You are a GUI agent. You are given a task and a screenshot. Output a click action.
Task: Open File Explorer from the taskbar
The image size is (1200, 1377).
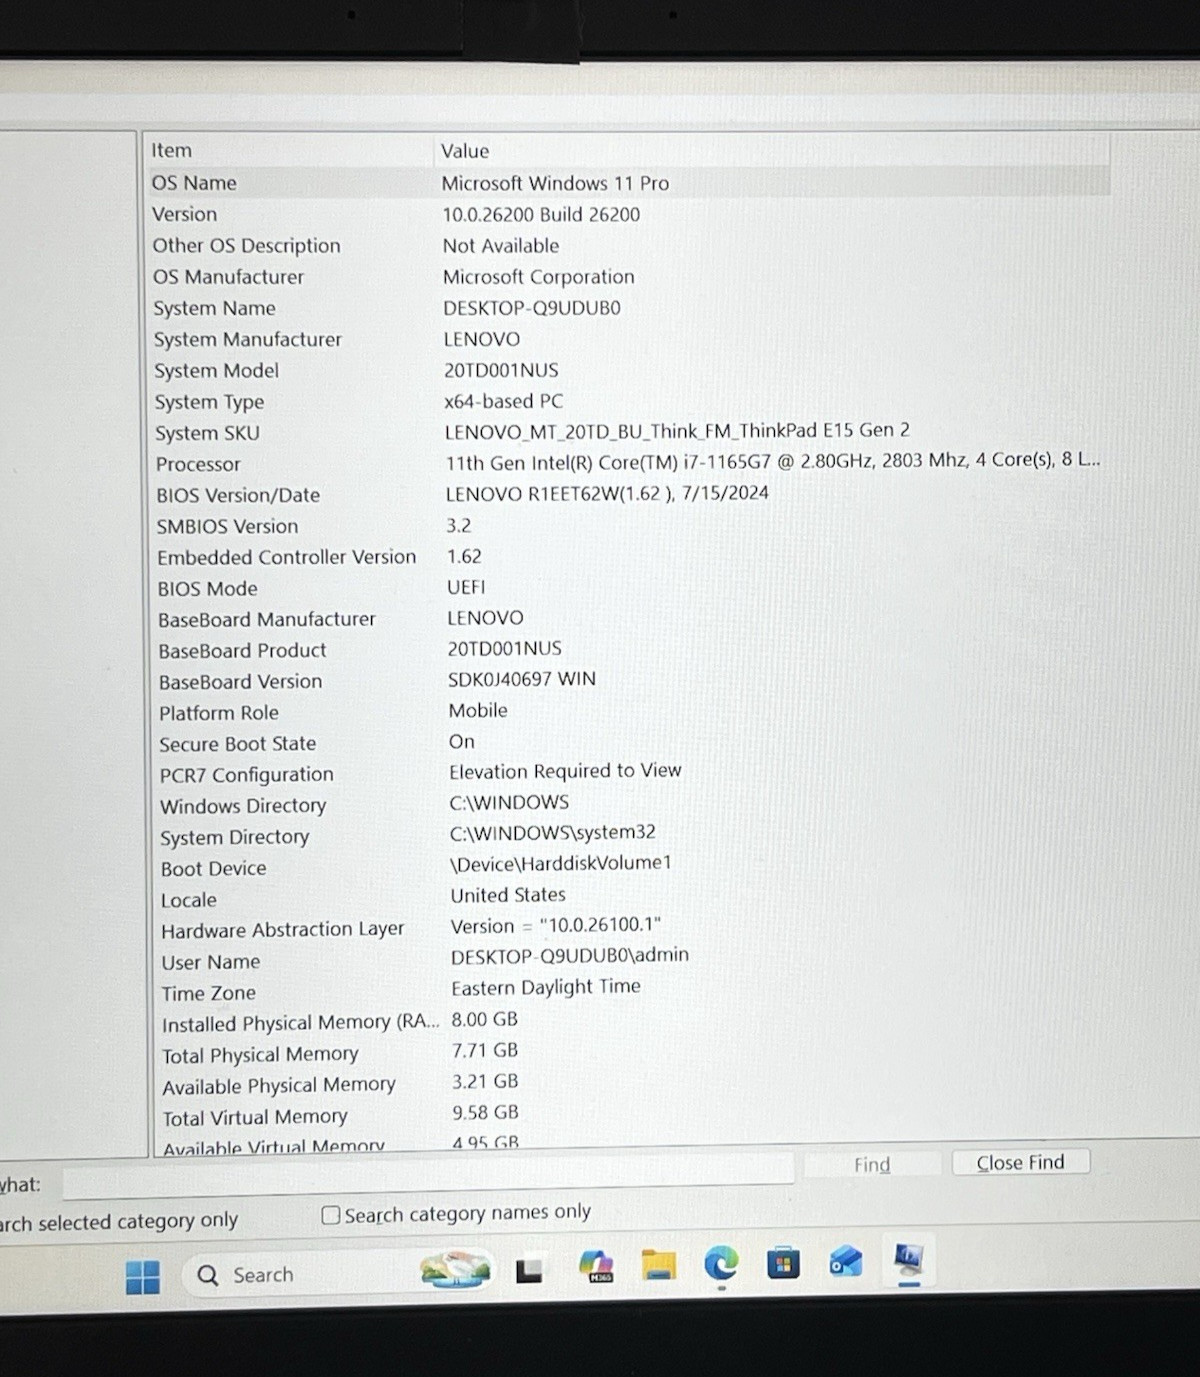pyautogui.click(x=659, y=1265)
